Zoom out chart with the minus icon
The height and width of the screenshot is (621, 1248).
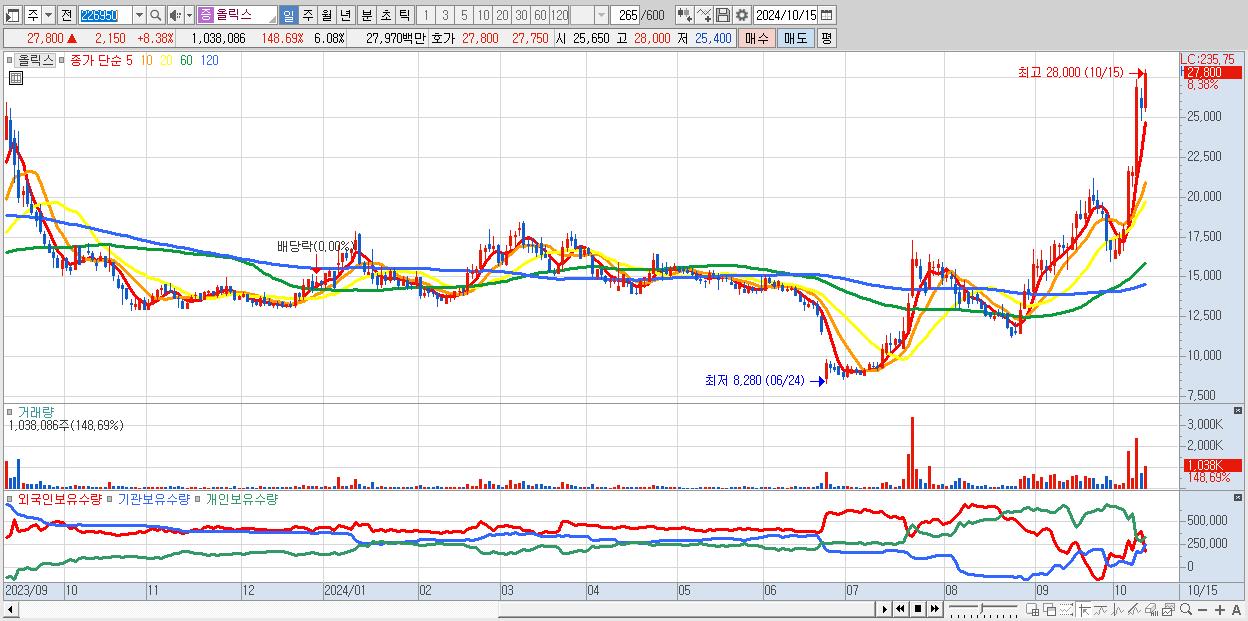[1202, 610]
